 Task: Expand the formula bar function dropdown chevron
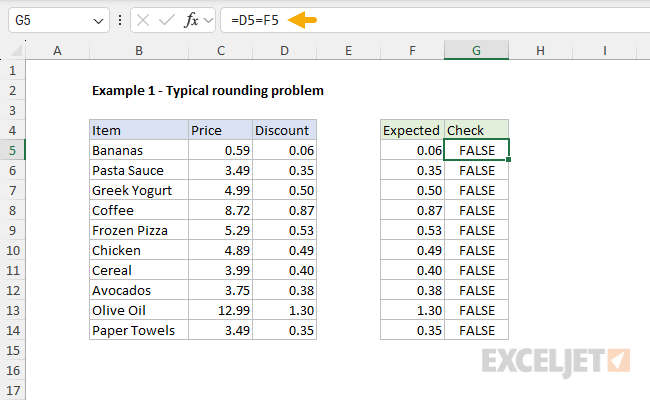tap(209, 20)
